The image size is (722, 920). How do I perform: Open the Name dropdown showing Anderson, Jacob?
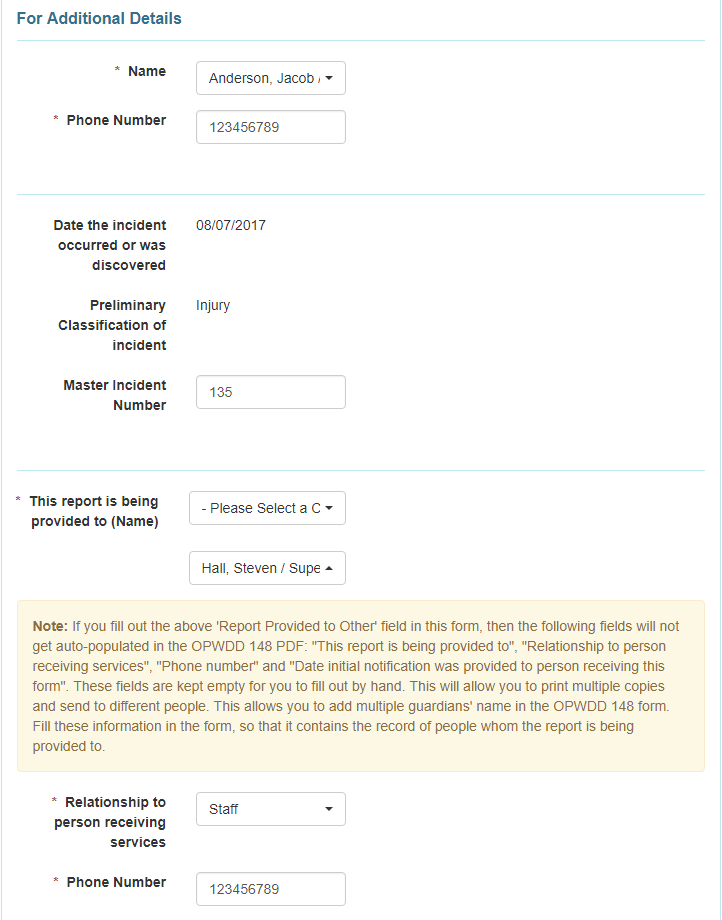click(271, 78)
